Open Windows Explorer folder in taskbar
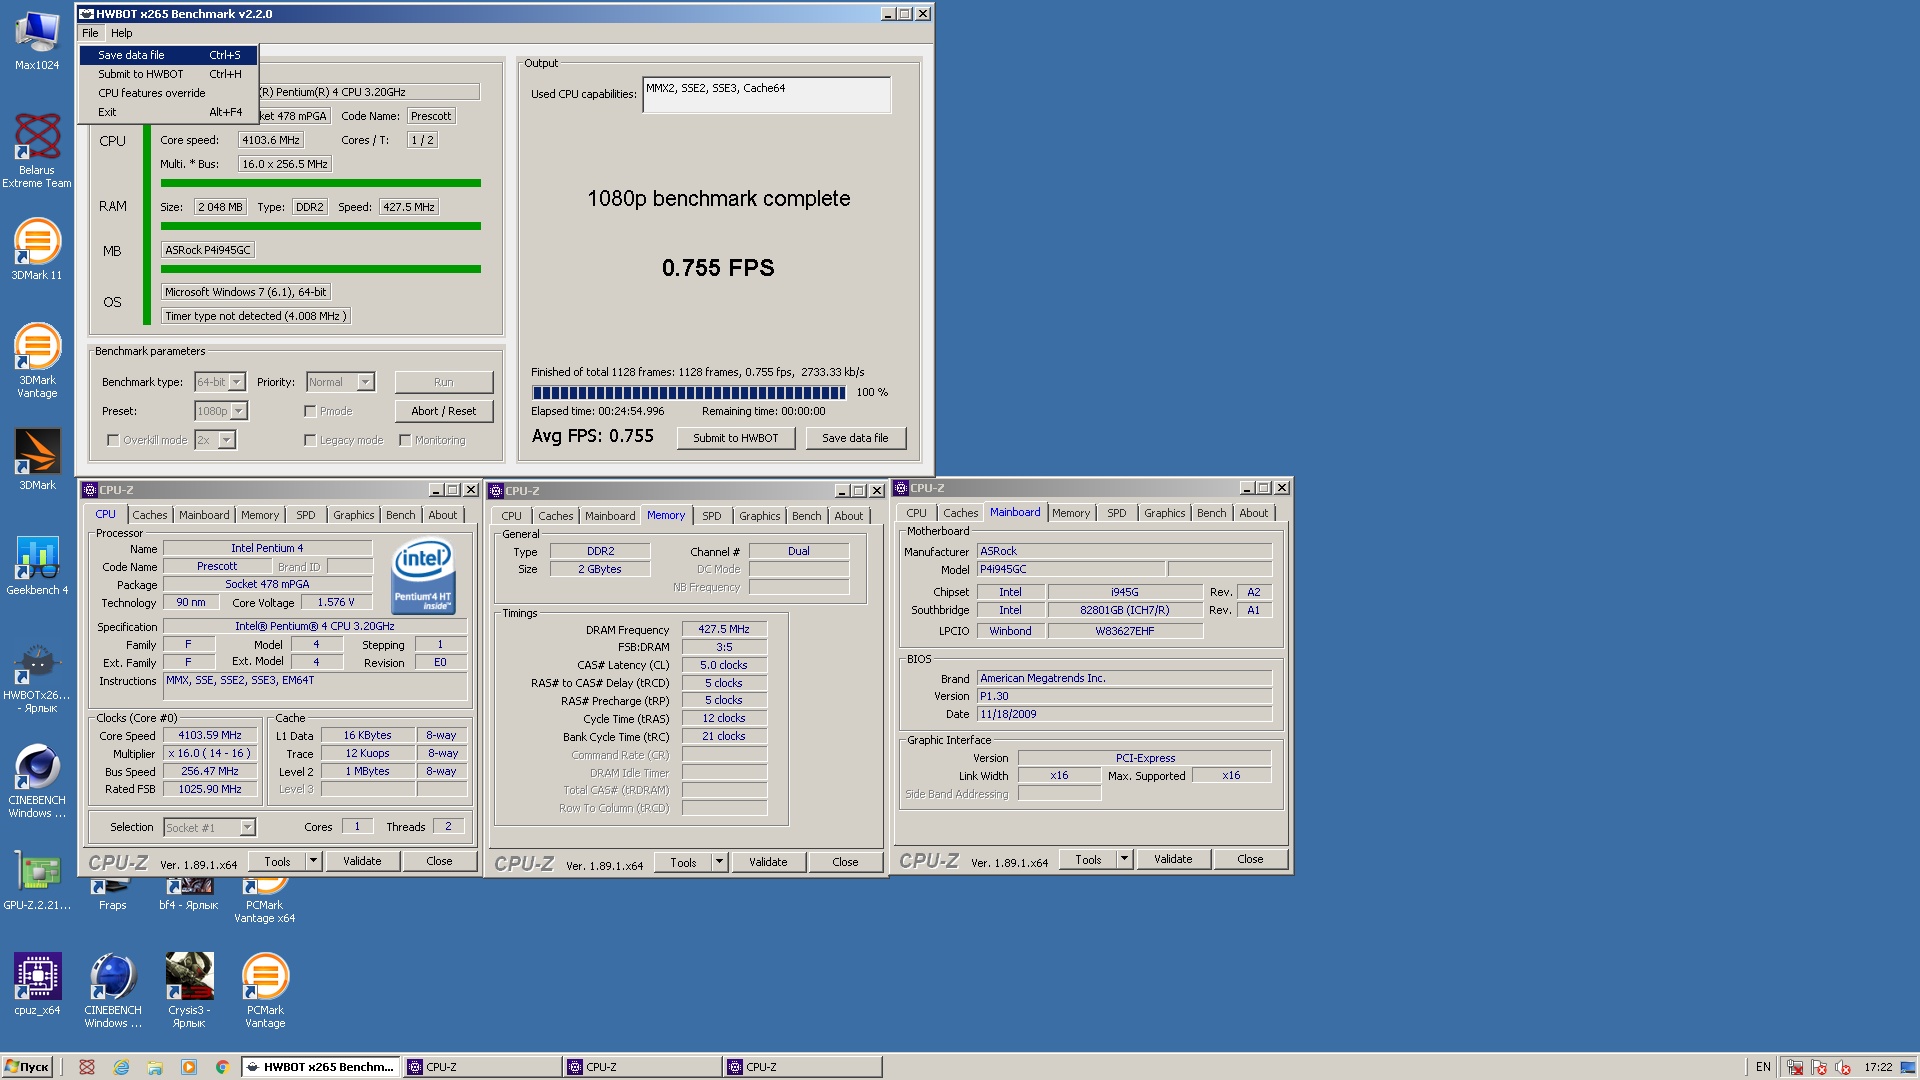Screen dimensions: 1920x1080 (155, 1067)
